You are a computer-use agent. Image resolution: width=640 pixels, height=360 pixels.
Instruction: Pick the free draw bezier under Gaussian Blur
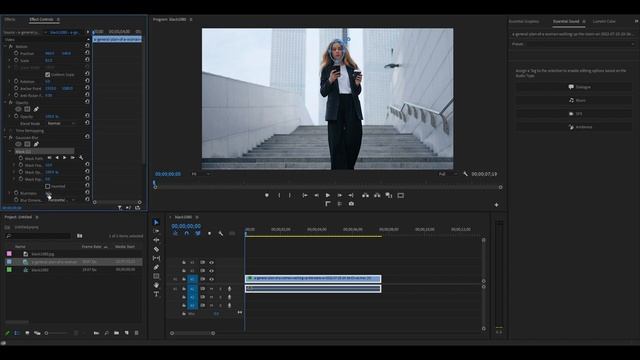click(x=36, y=144)
